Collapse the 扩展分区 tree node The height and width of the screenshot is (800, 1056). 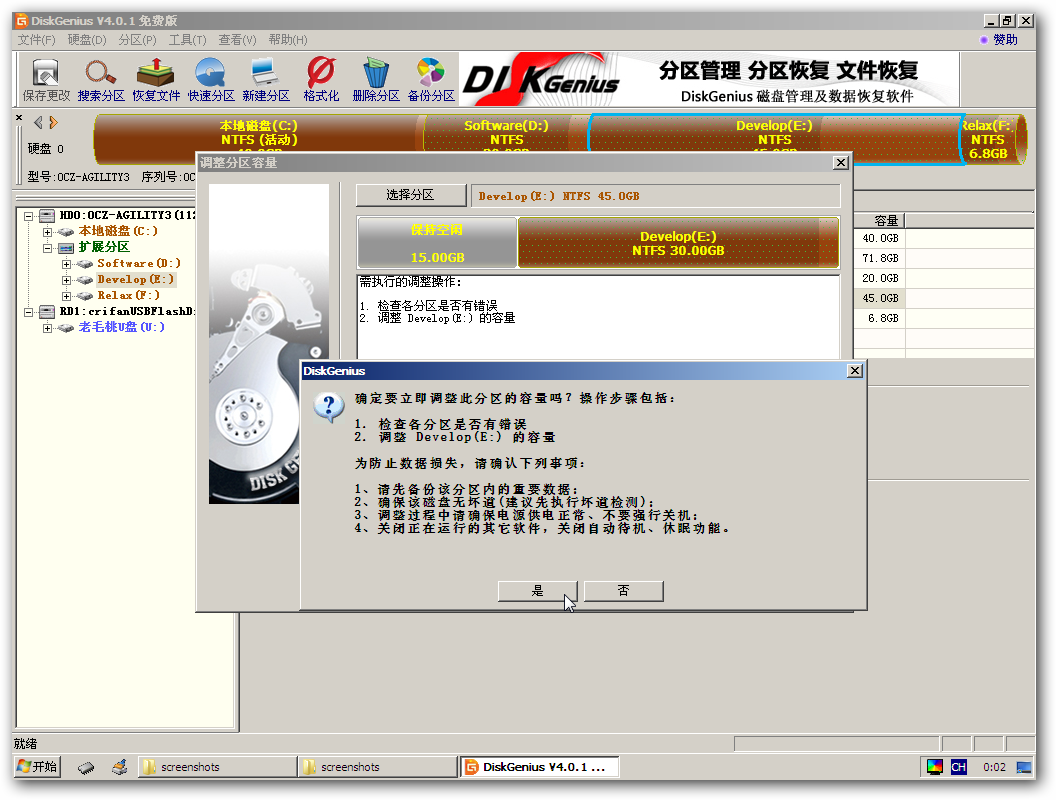[47, 248]
